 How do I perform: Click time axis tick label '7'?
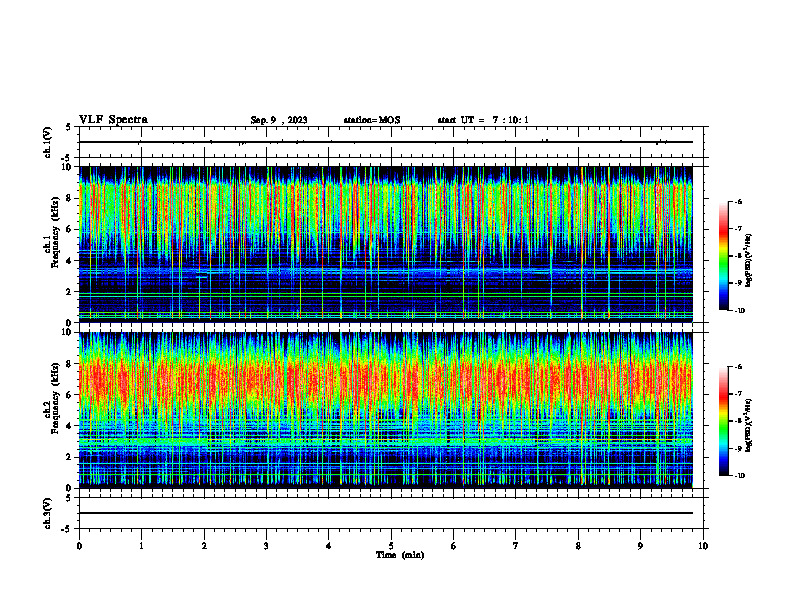pyautogui.click(x=516, y=546)
